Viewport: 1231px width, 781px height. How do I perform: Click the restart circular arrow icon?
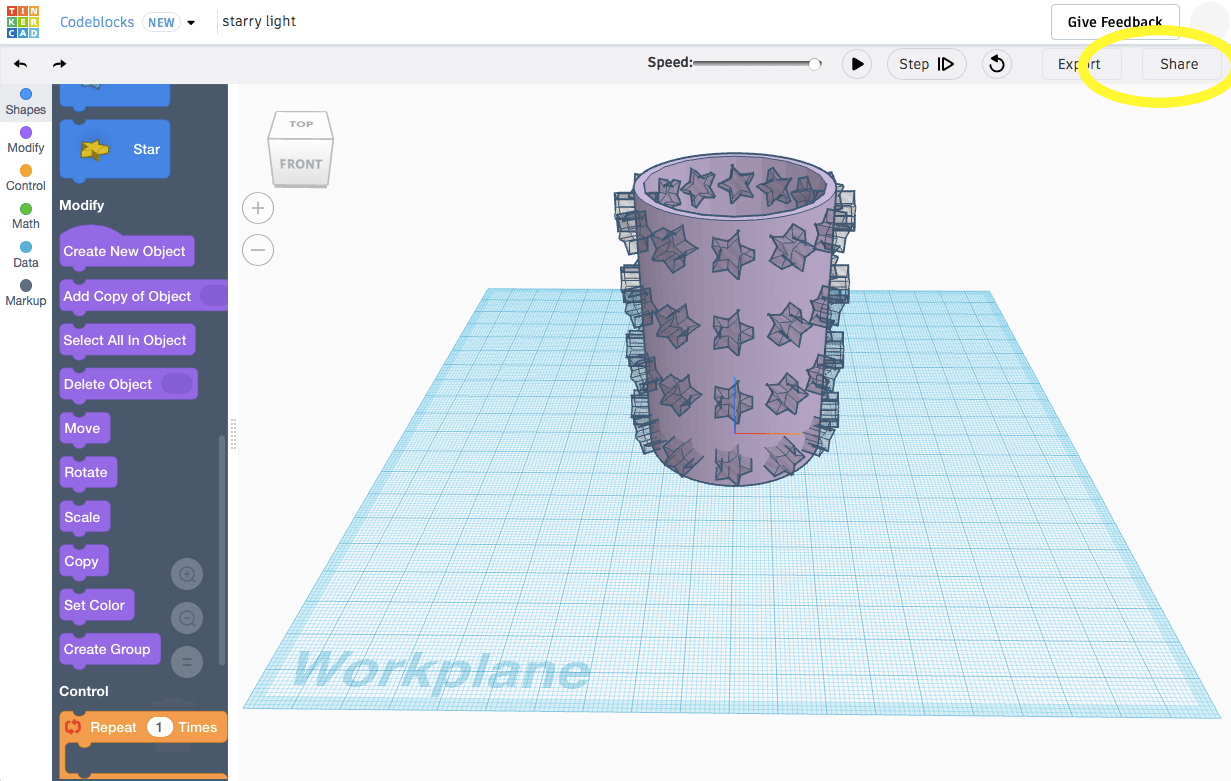click(x=996, y=63)
